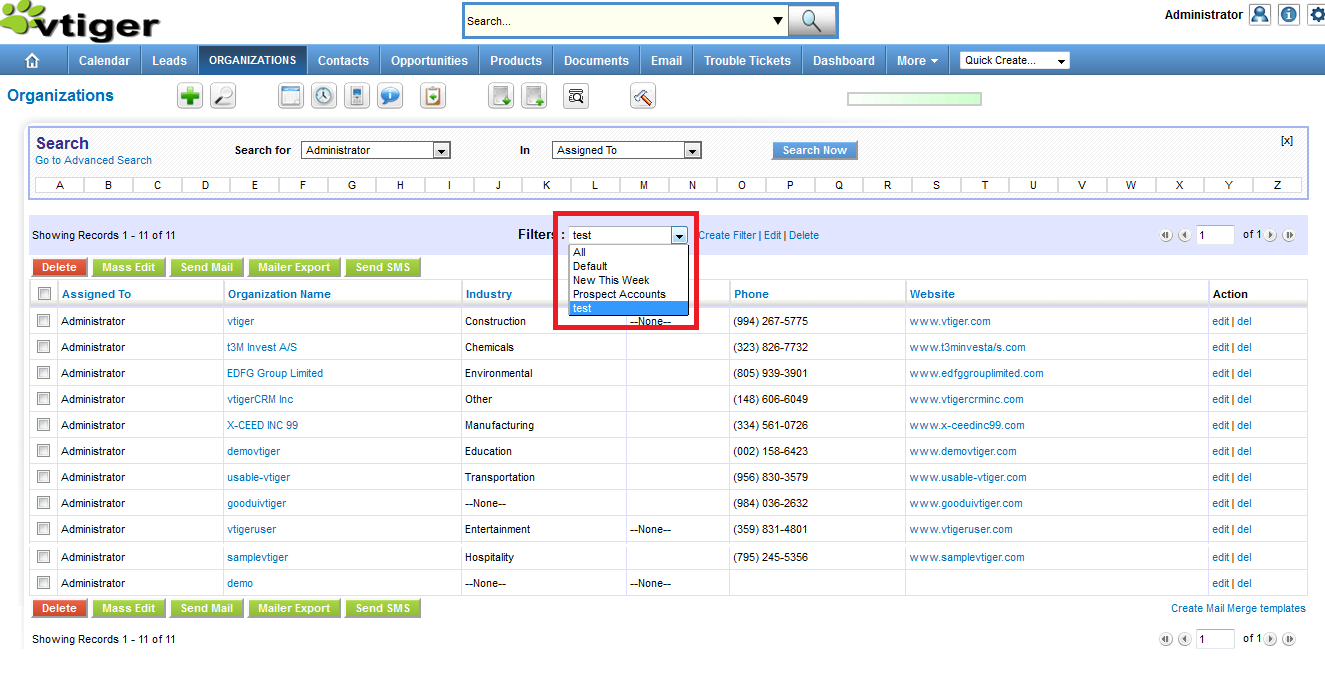The width and height of the screenshot is (1325, 675).
Task: Tick the demovtiger row checkbox
Action: tap(44, 451)
